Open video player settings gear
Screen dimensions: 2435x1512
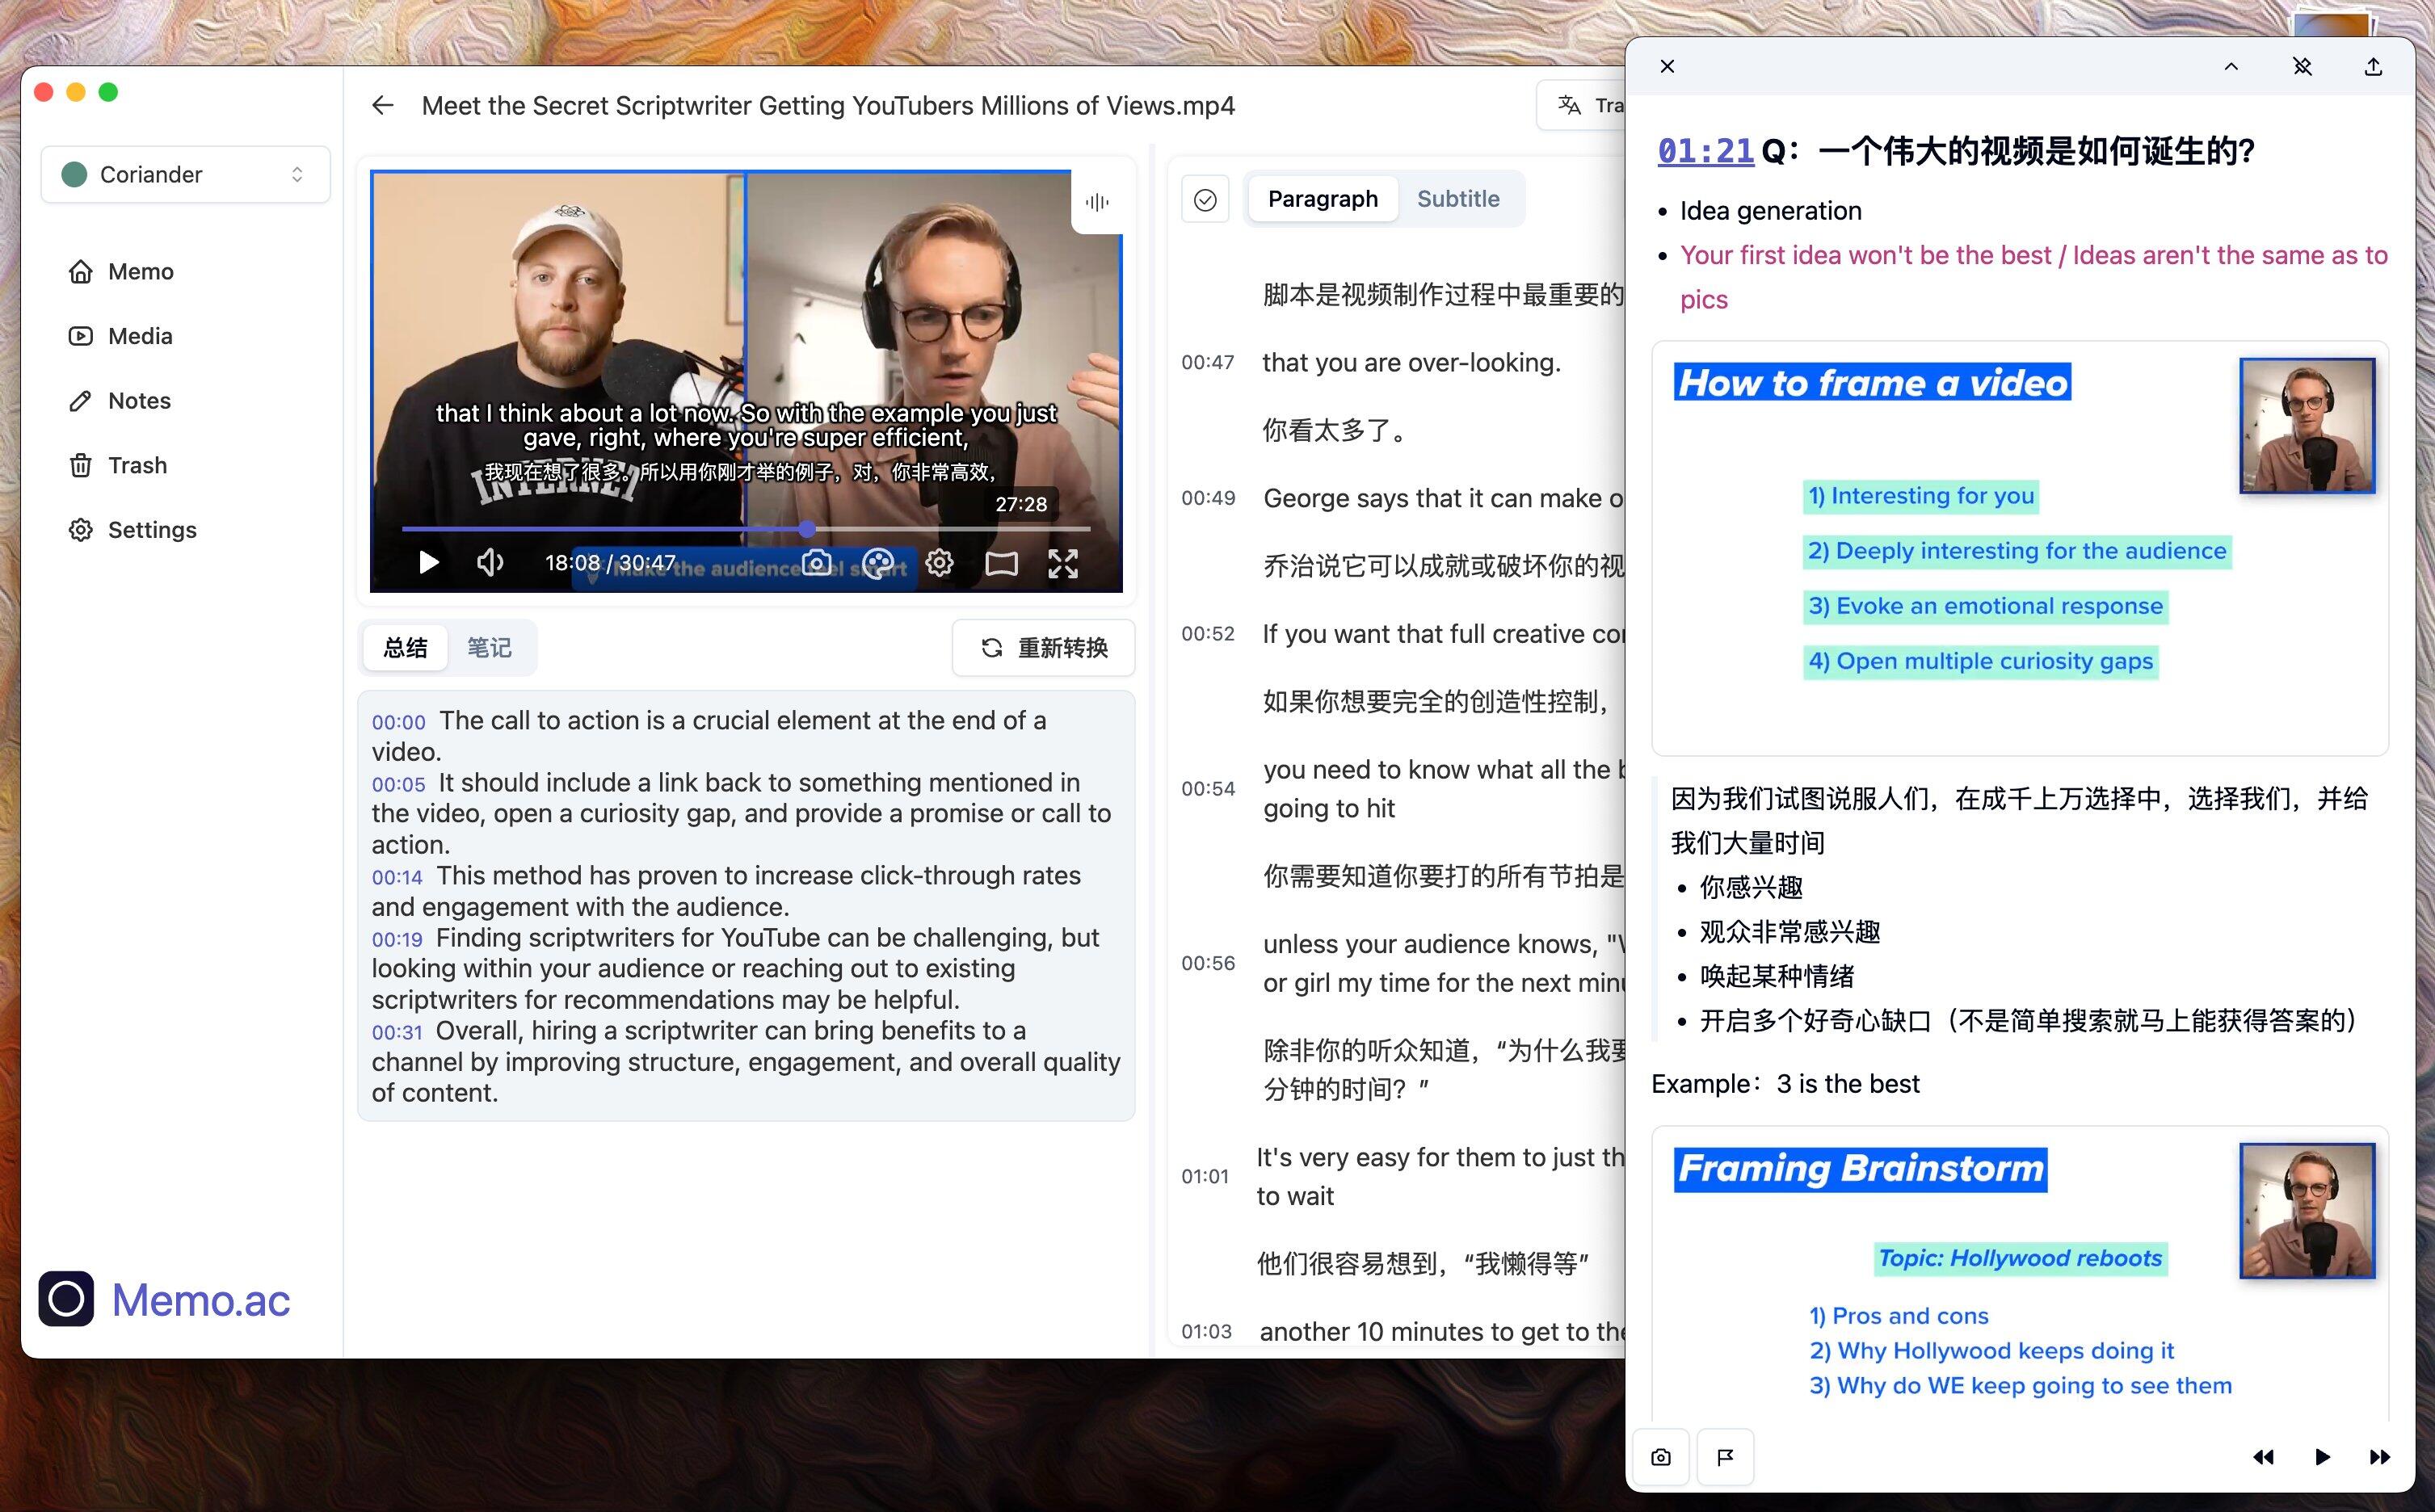pyautogui.click(x=939, y=563)
